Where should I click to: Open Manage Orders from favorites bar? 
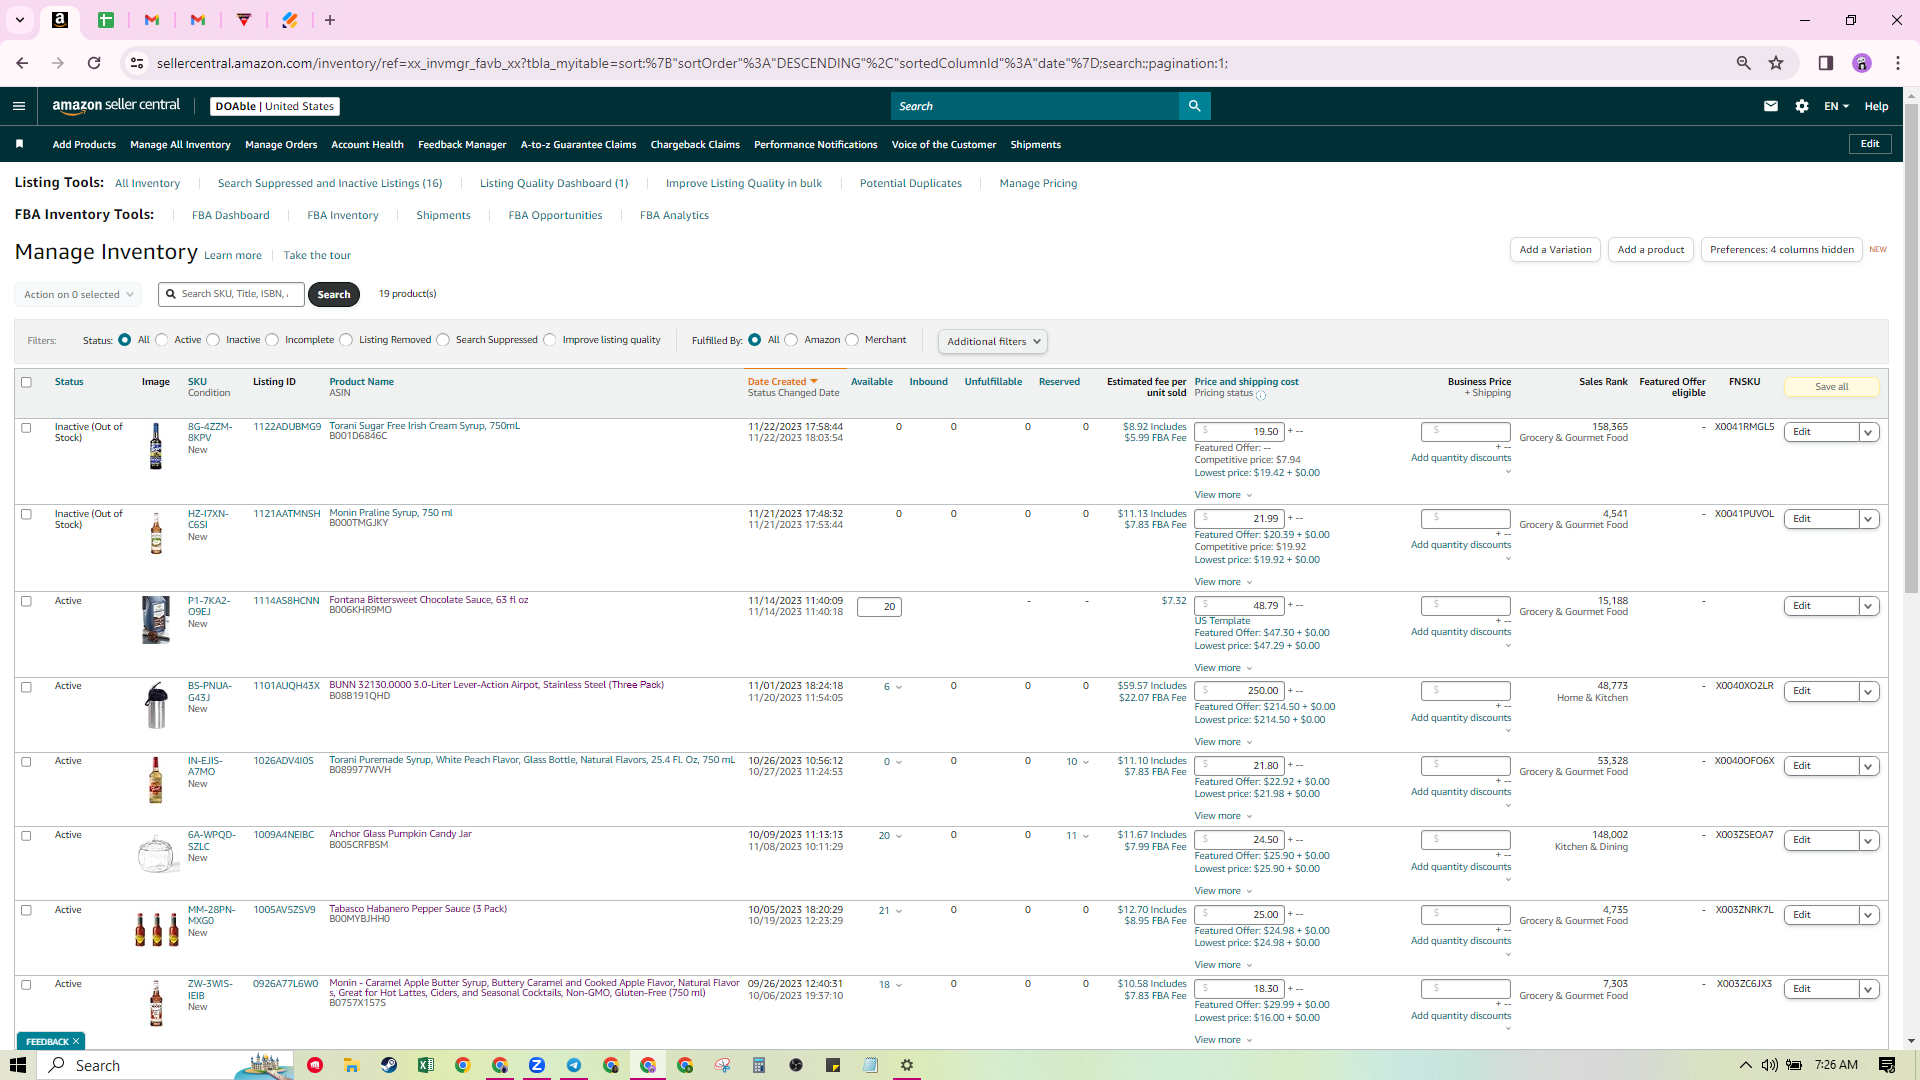281,145
